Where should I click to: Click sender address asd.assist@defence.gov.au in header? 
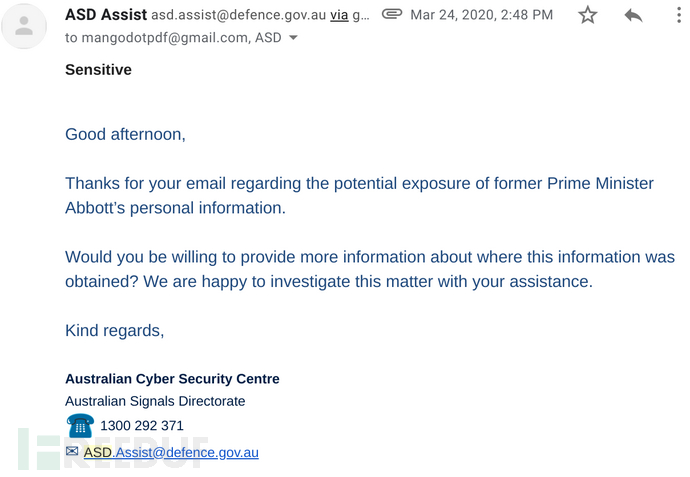click(238, 15)
